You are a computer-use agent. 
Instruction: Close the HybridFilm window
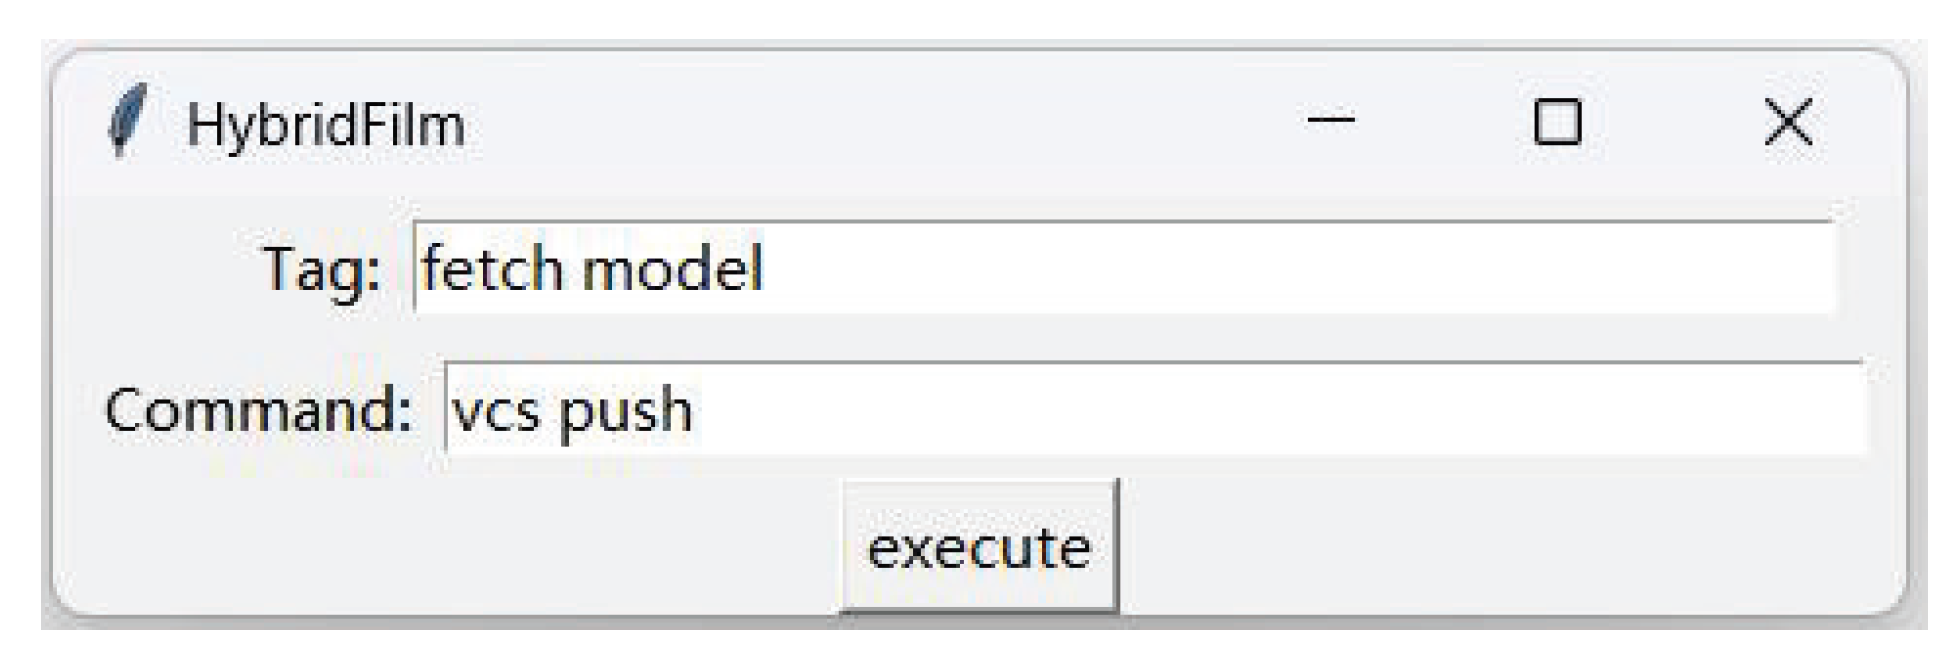pos(1788,122)
